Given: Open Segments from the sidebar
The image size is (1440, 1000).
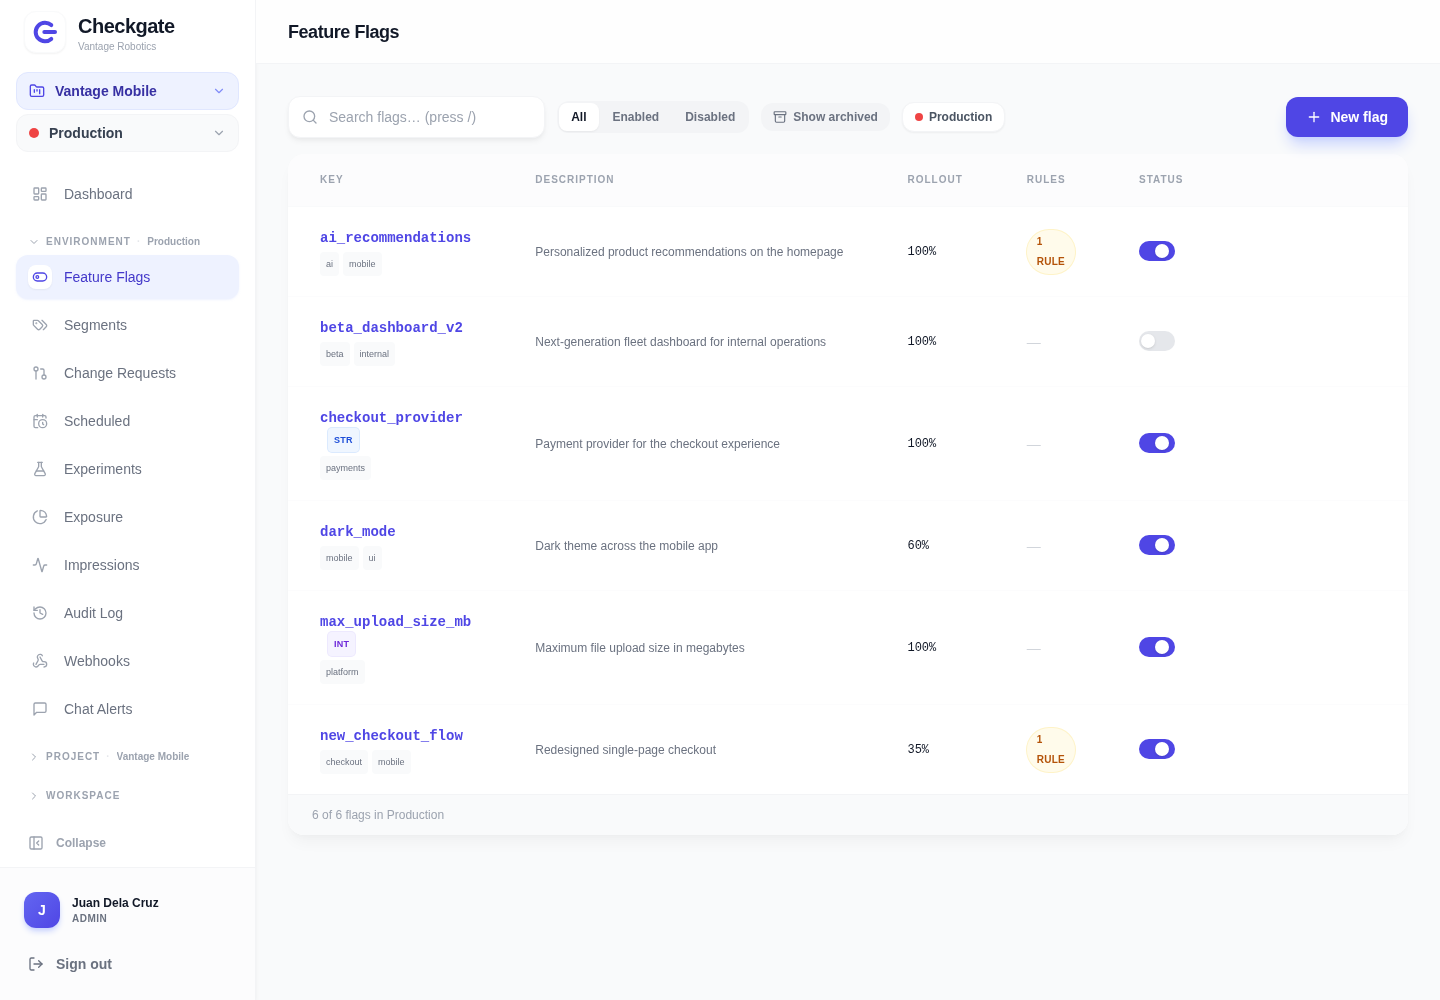Looking at the screenshot, I should 127,325.
